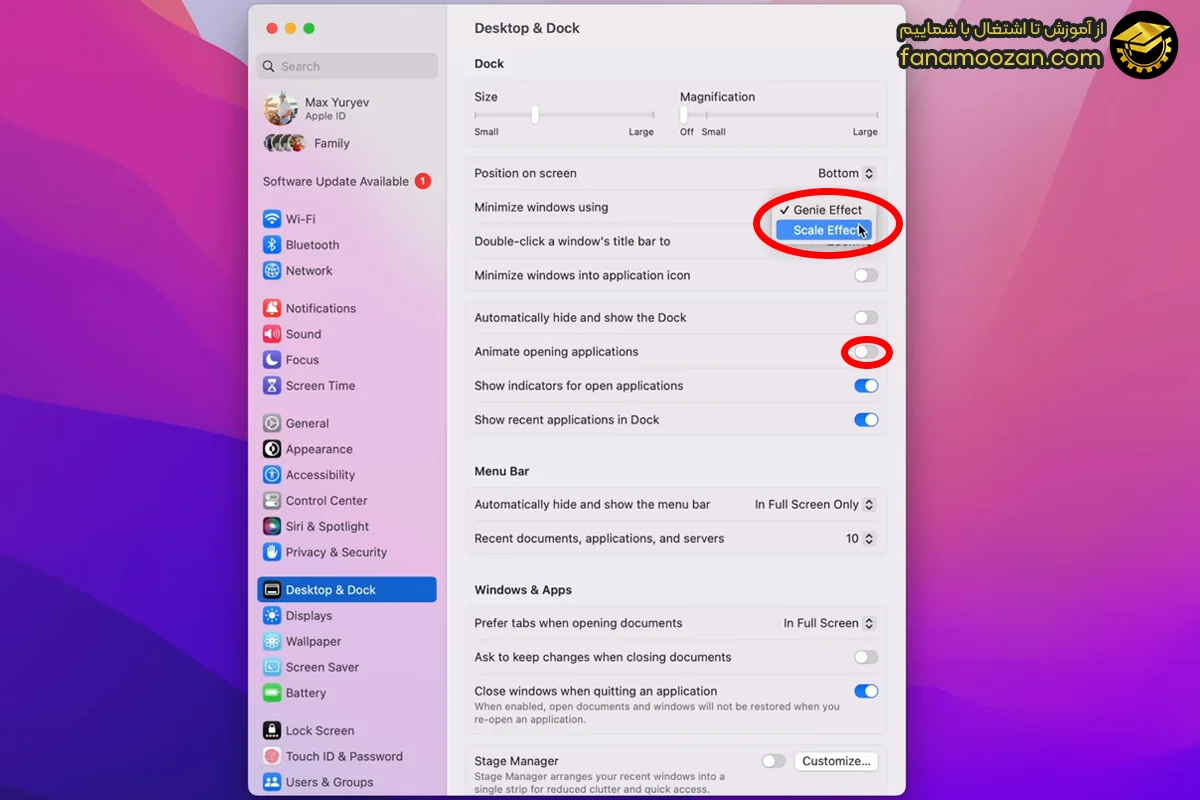Open the Screen Time hourglass icon
Screen dimensions: 1200x800
click(x=272, y=386)
